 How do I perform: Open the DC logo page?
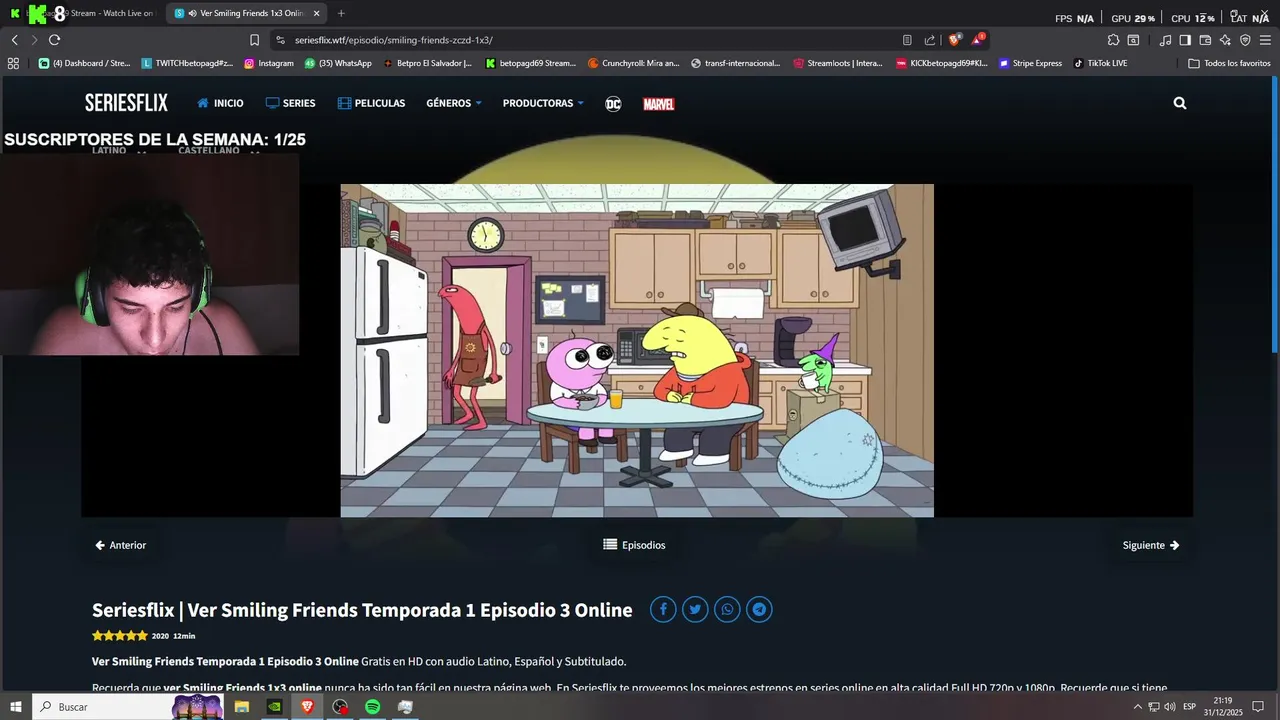coord(613,104)
